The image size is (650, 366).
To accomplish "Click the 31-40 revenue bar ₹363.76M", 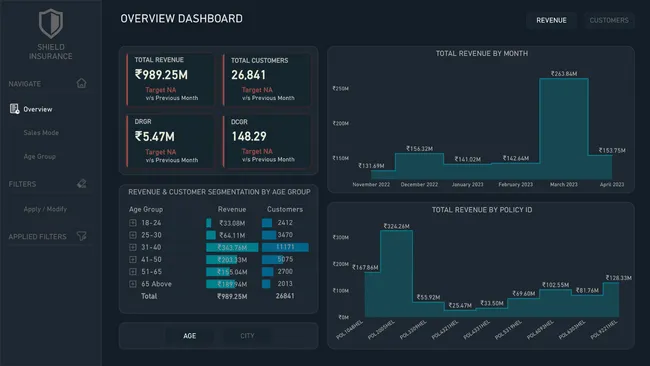I will pos(232,247).
